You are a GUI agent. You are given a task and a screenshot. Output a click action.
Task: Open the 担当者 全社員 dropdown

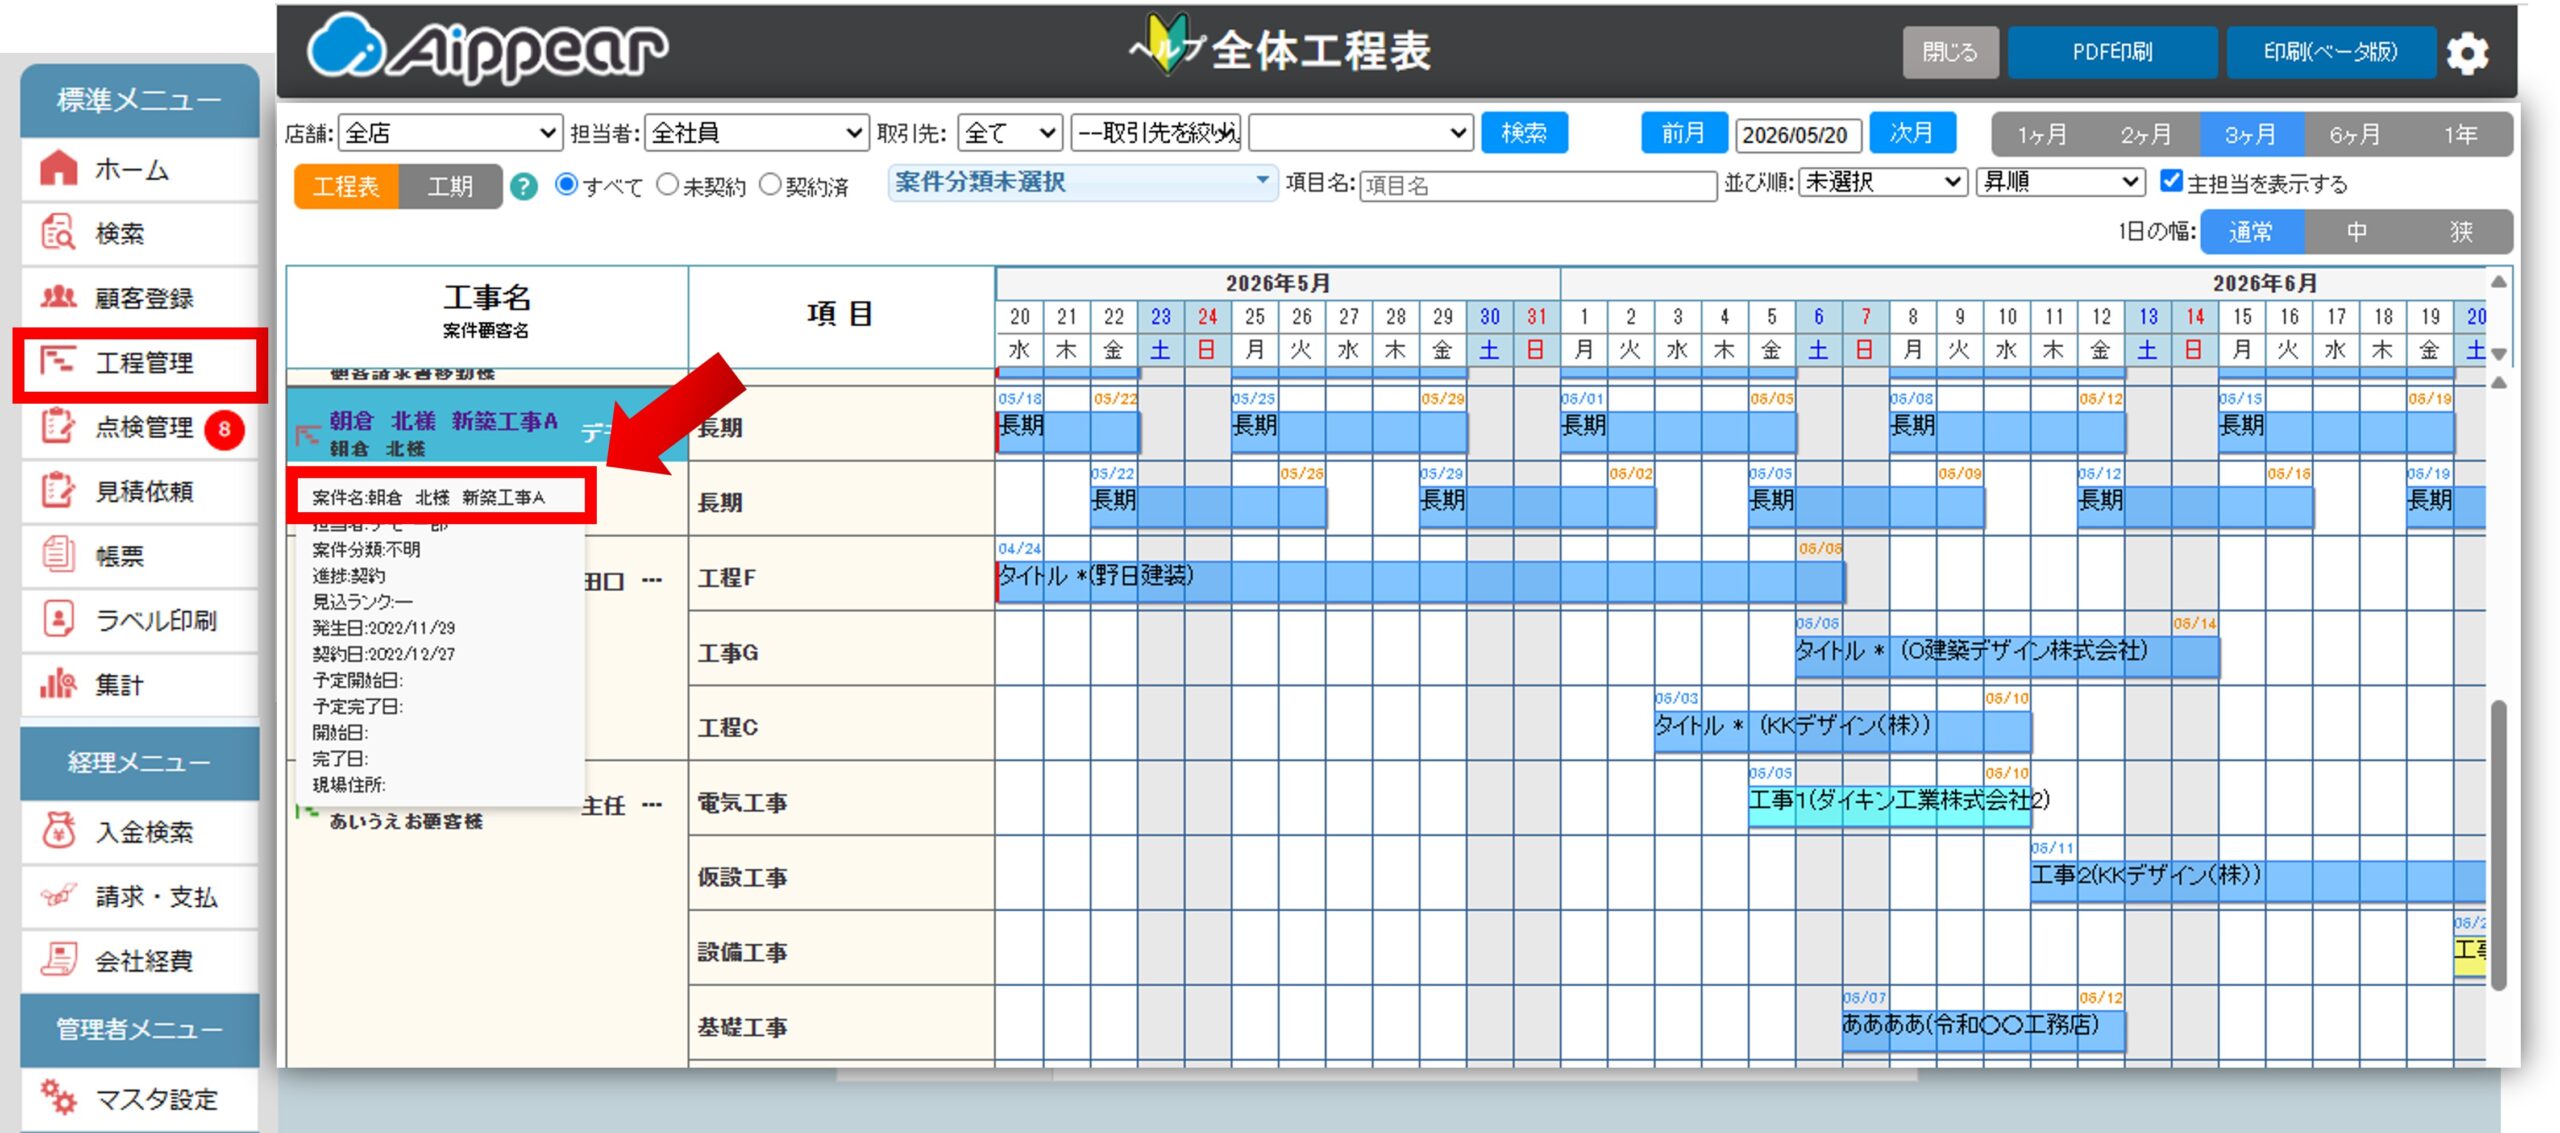[x=756, y=132]
